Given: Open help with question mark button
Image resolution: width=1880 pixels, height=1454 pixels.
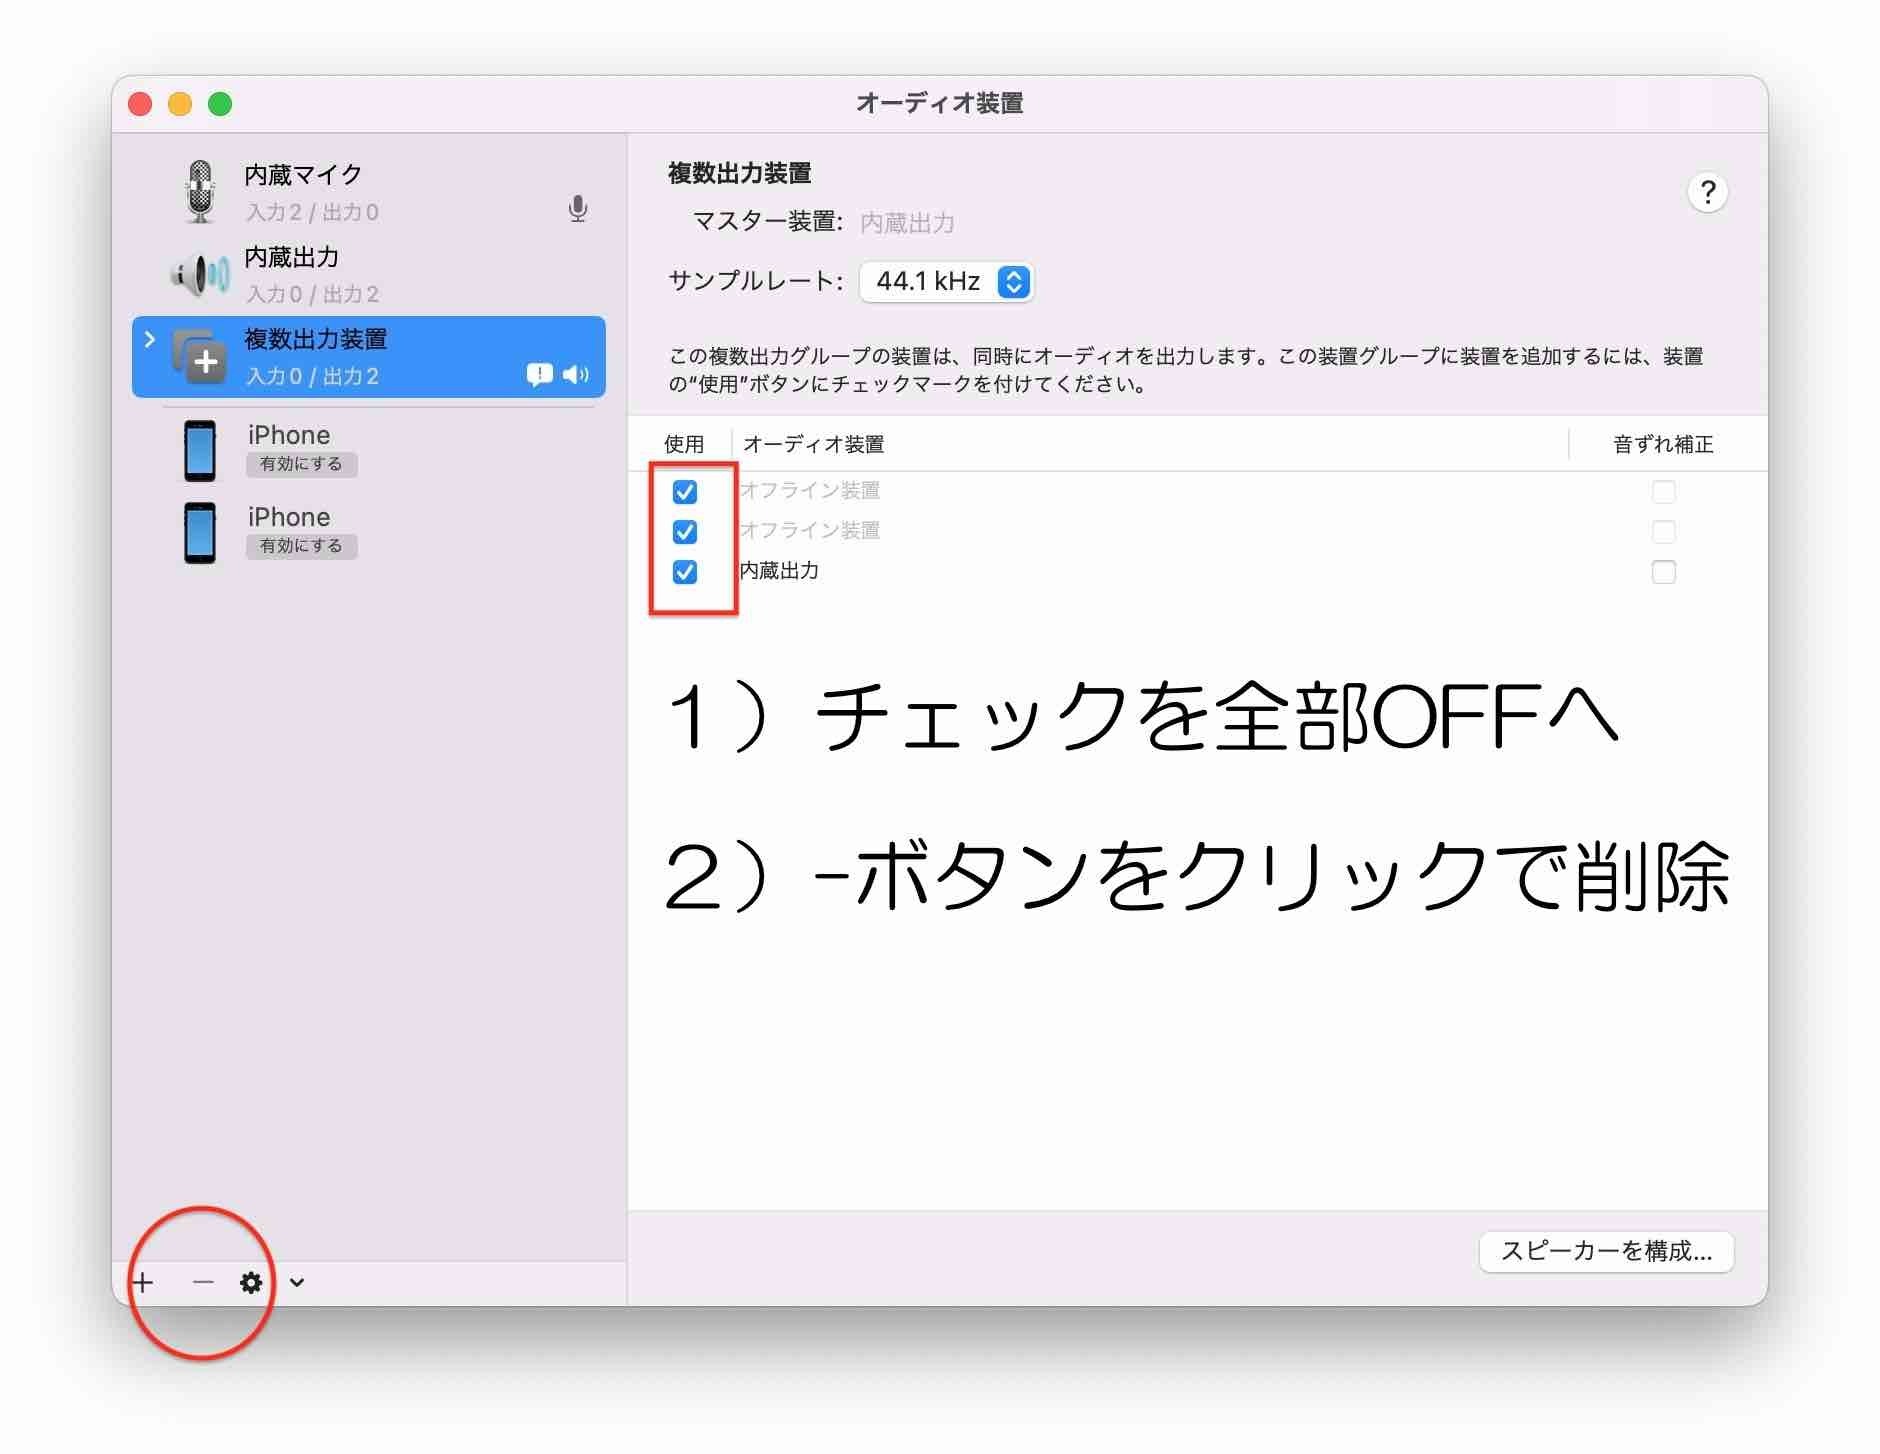Looking at the screenshot, I should pos(1708,192).
